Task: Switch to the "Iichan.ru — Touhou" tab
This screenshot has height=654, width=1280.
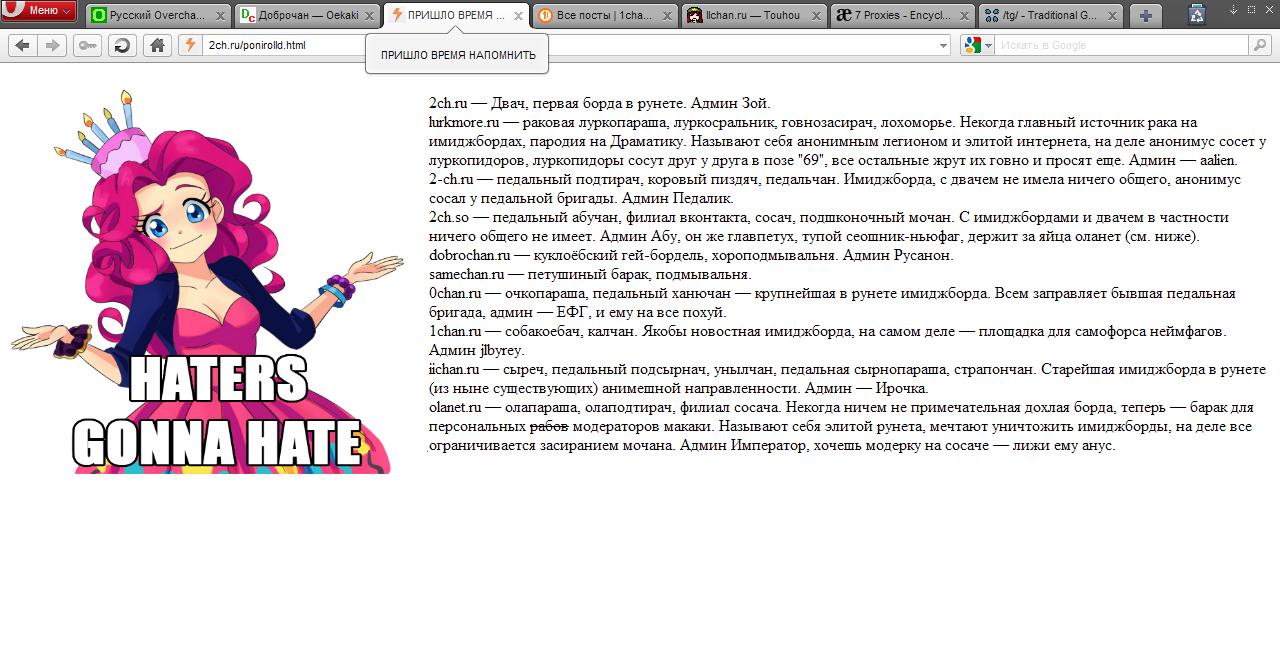Action: [755, 15]
